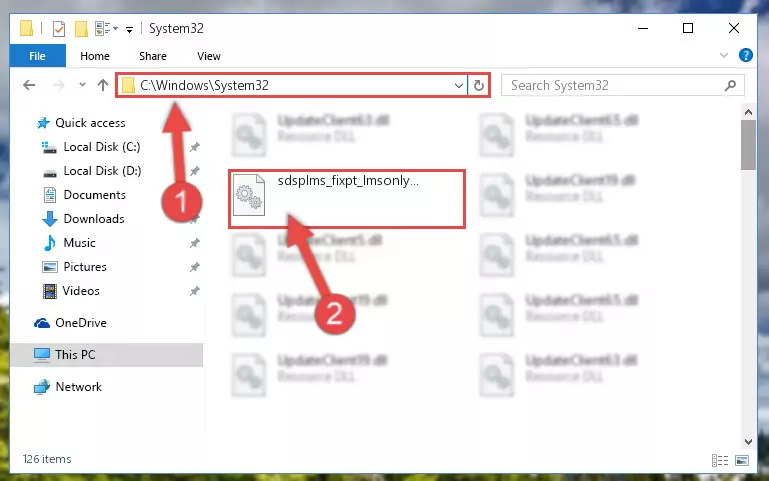Viewport: 769px width, 481px height.
Task: Switch to the View ribbon tab
Action: click(208, 56)
